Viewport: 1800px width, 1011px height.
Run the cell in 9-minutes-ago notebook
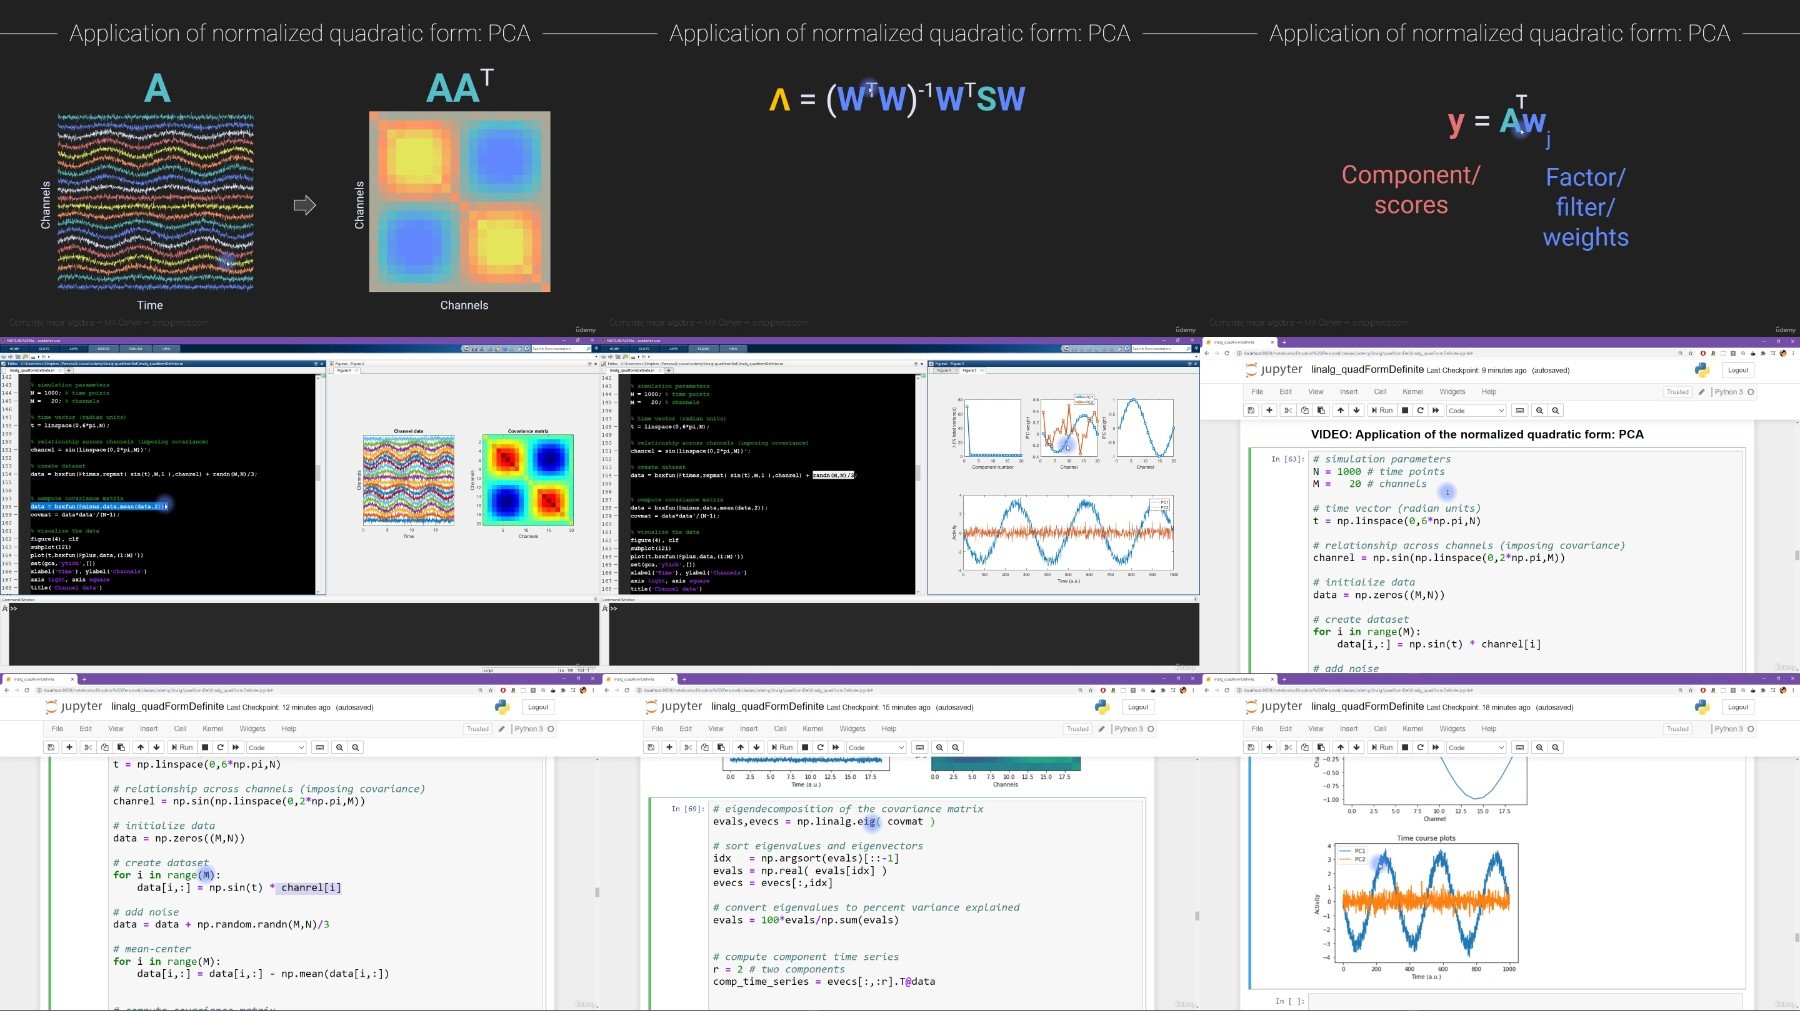[x=1383, y=410]
